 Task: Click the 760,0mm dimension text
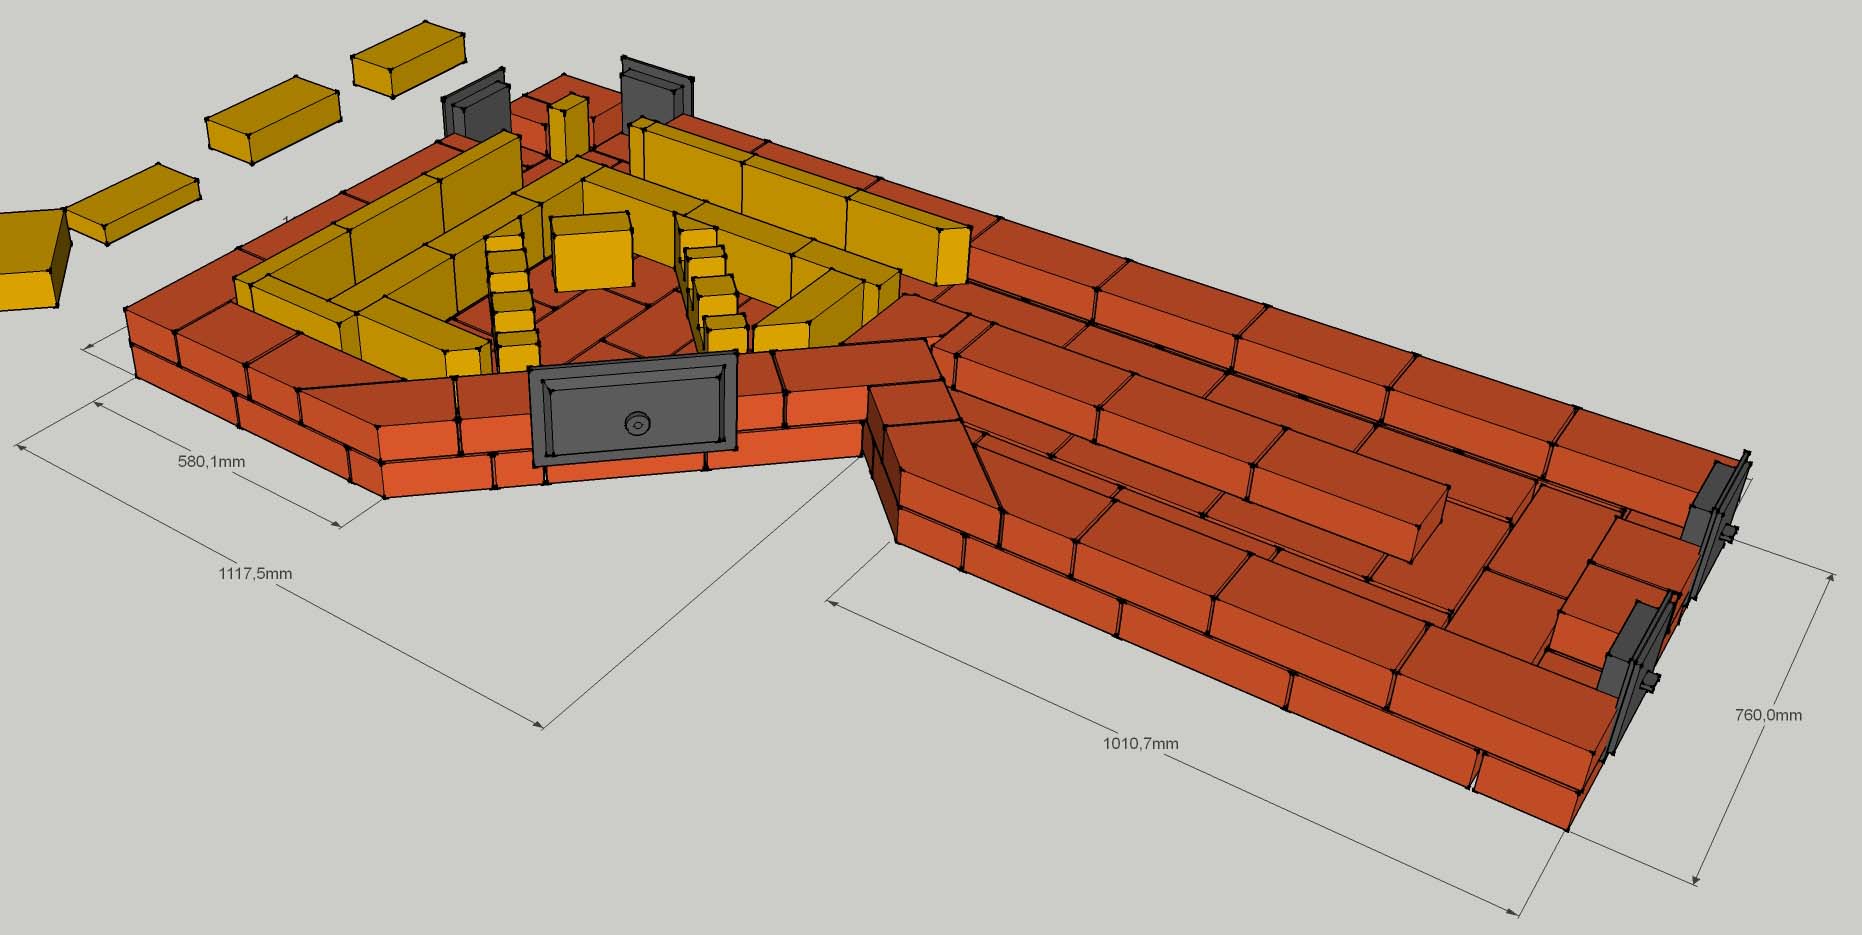click(1768, 715)
